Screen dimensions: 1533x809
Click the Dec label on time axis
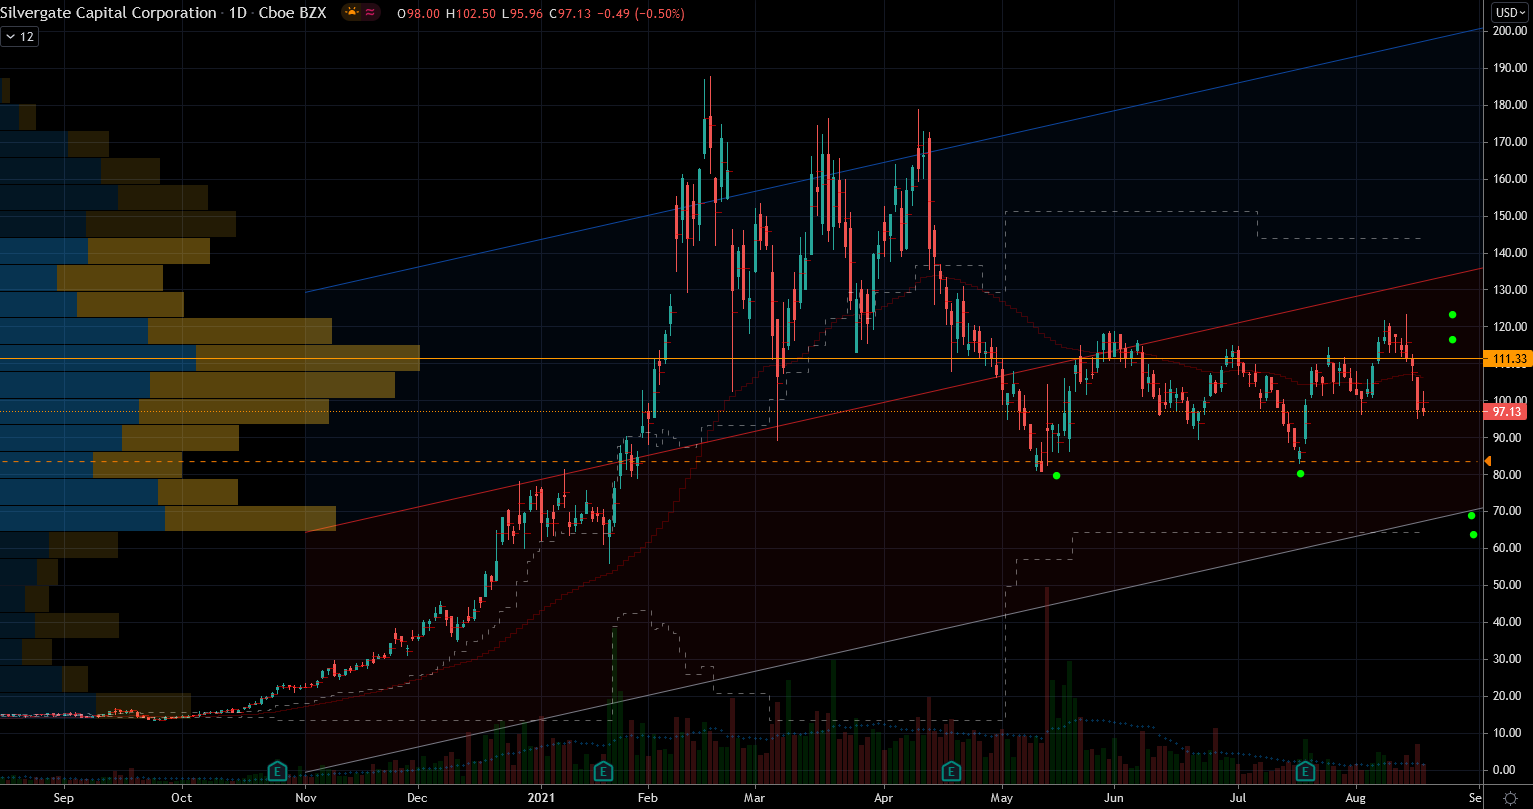click(x=418, y=799)
